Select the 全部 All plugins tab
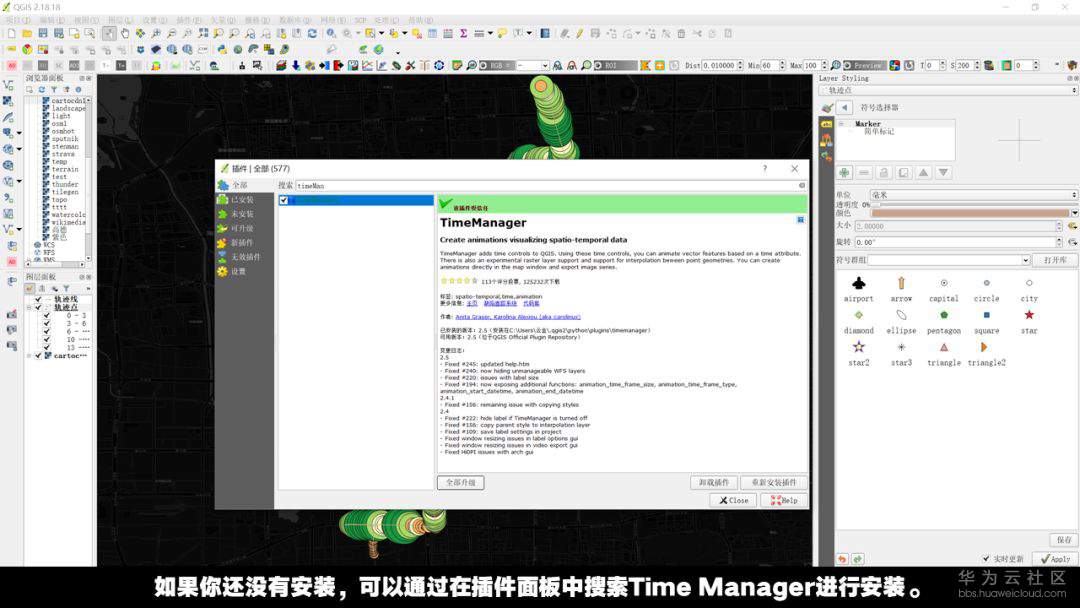The width and height of the screenshot is (1080, 608). click(245, 185)
